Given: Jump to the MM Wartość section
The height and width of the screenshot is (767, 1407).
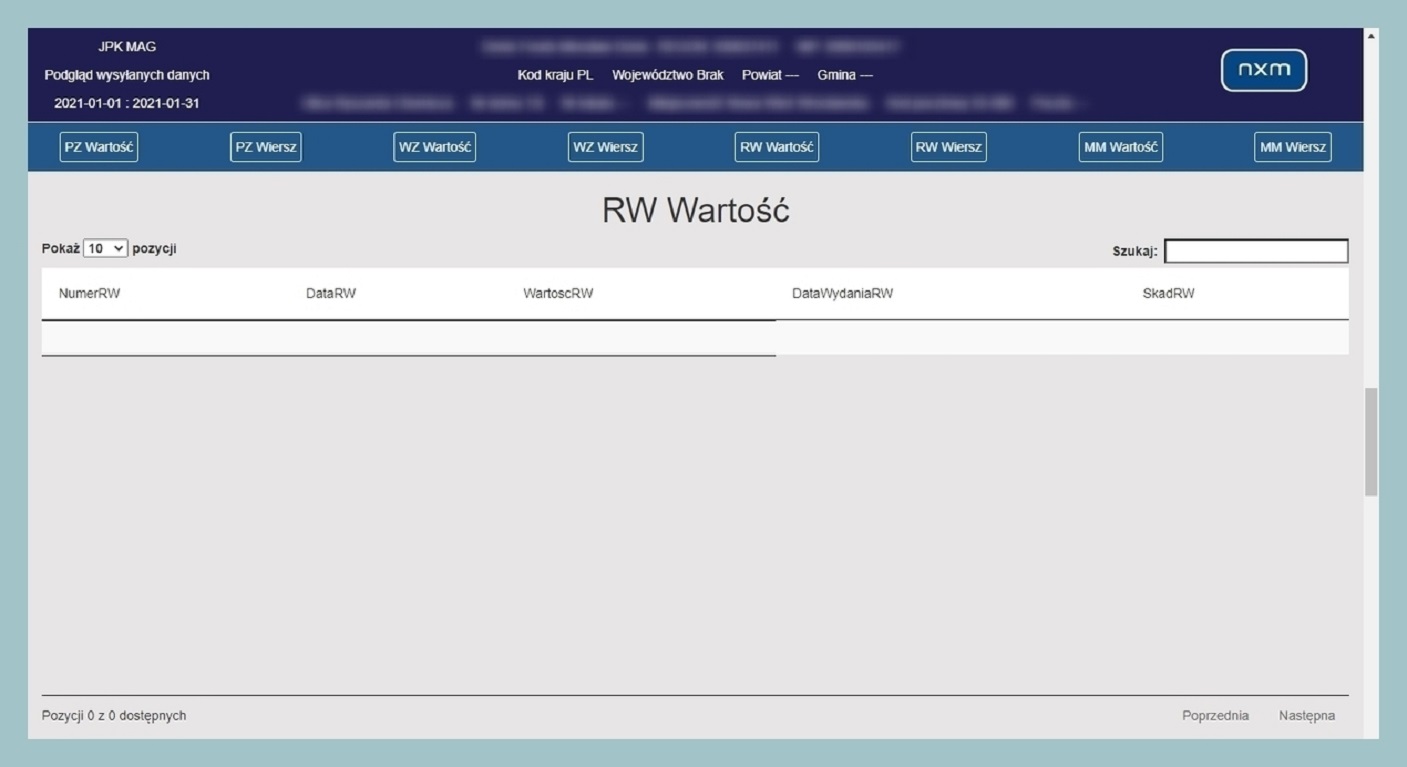Looking at the screenshot, I should 1120,147.
